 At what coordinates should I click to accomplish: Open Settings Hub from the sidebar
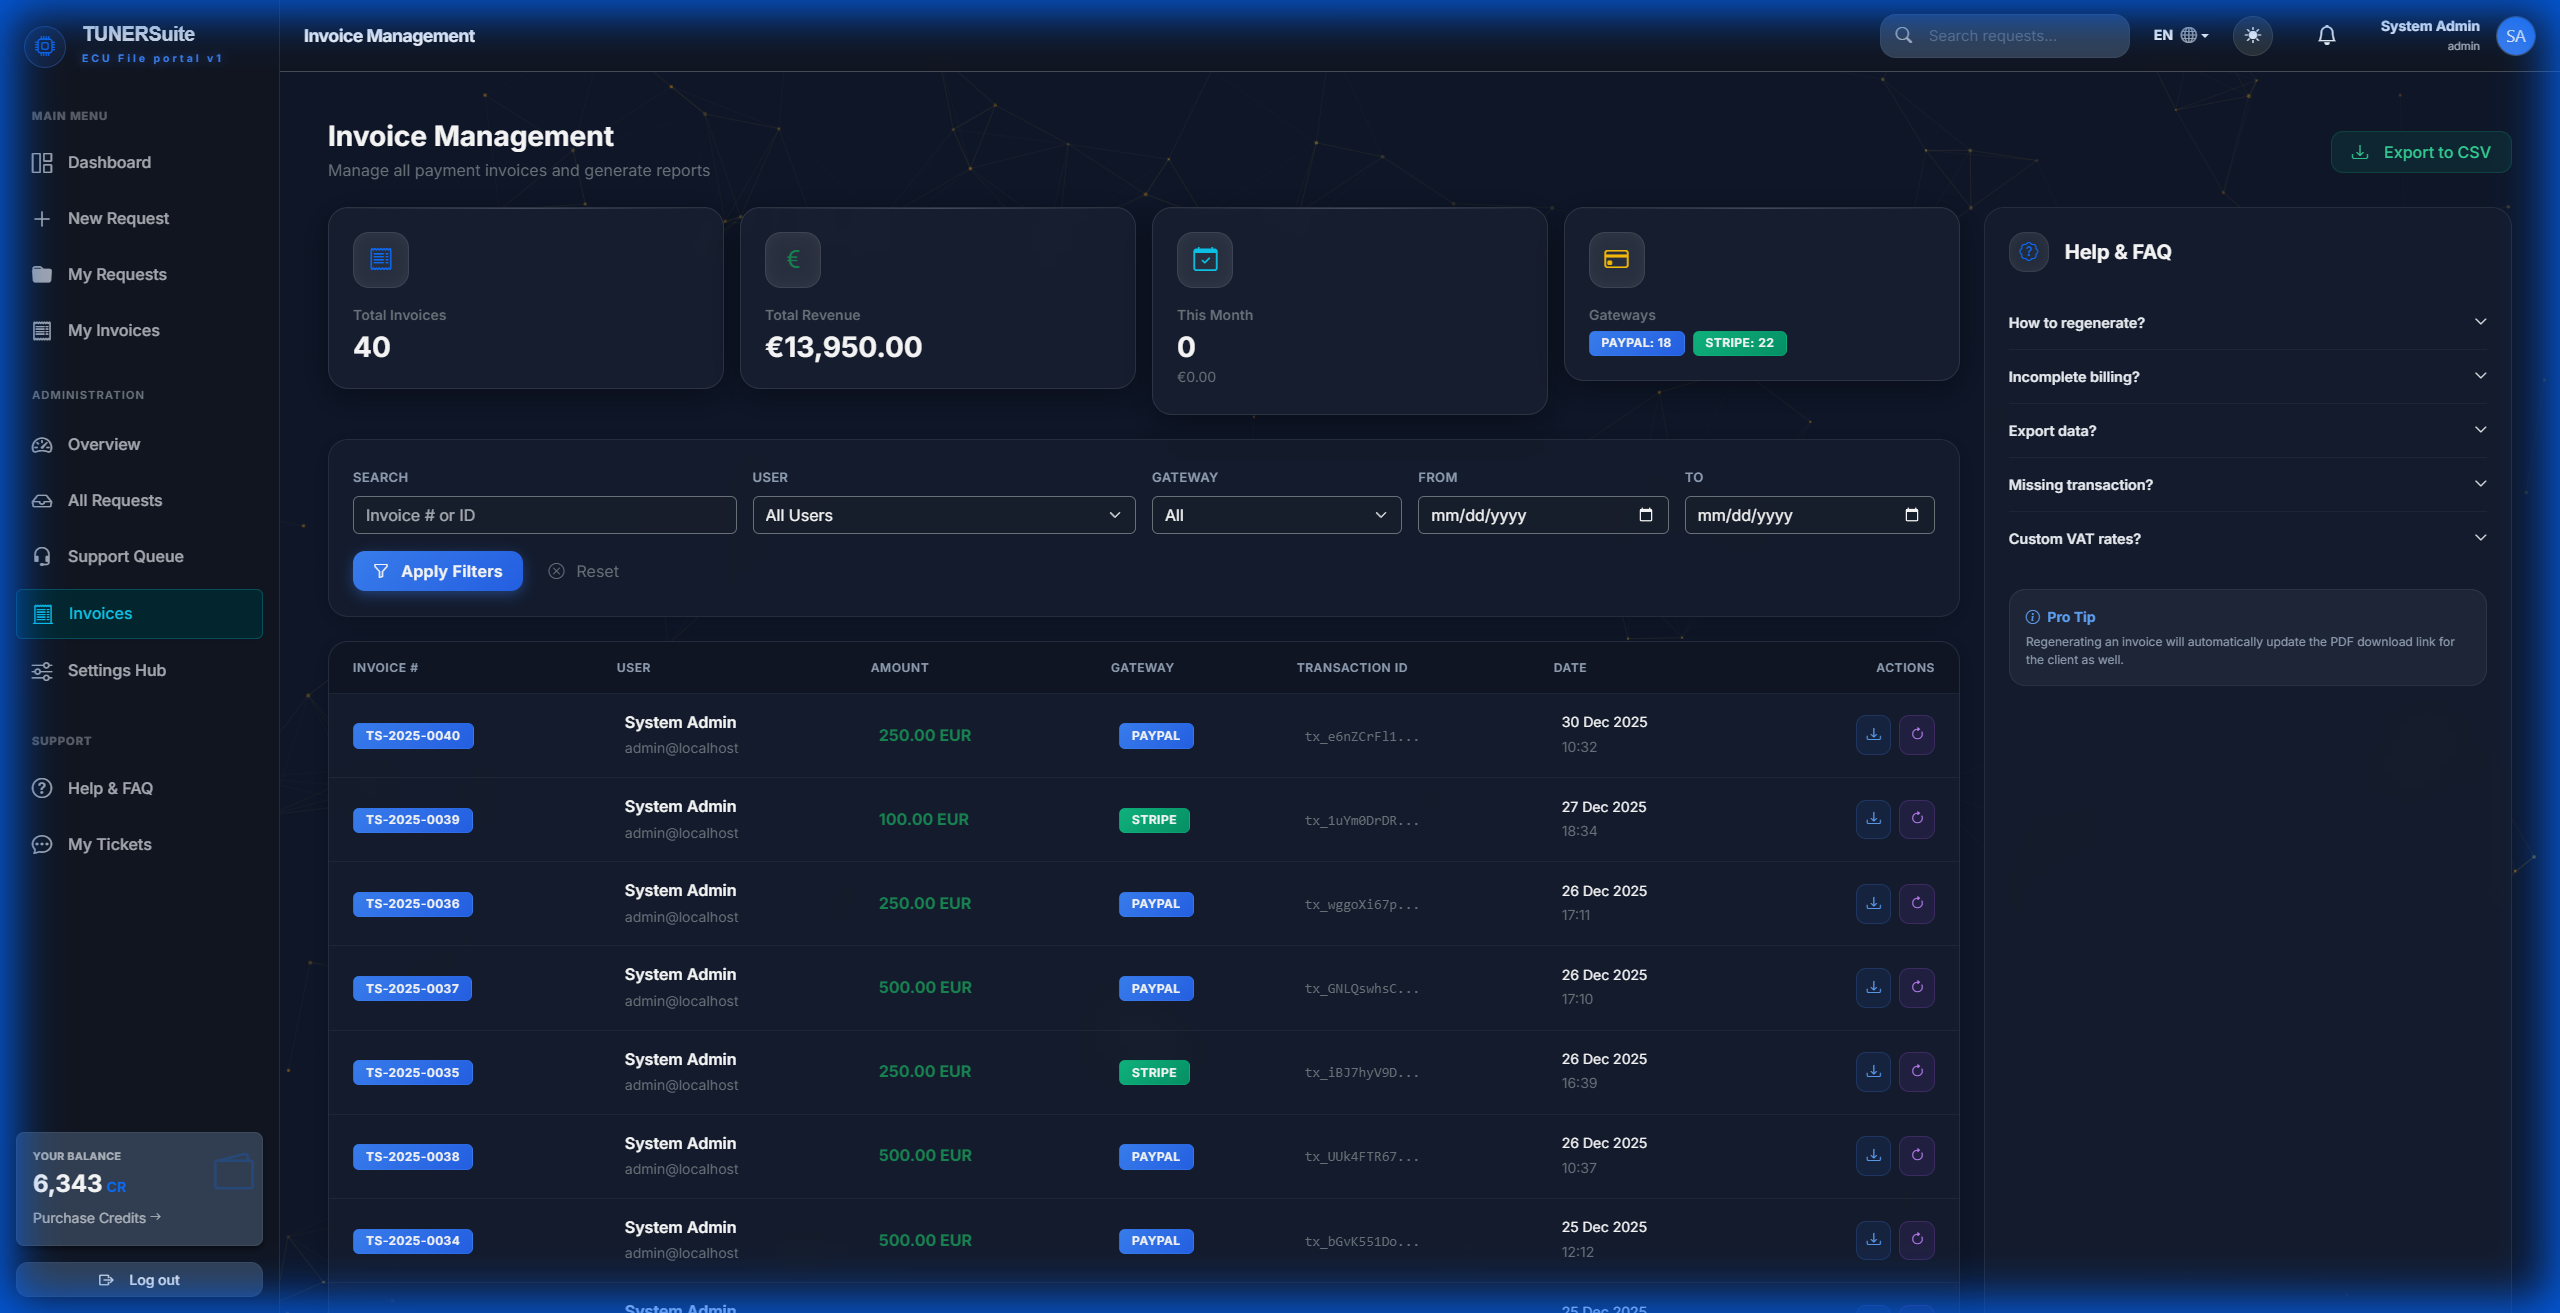click(117, 670)
